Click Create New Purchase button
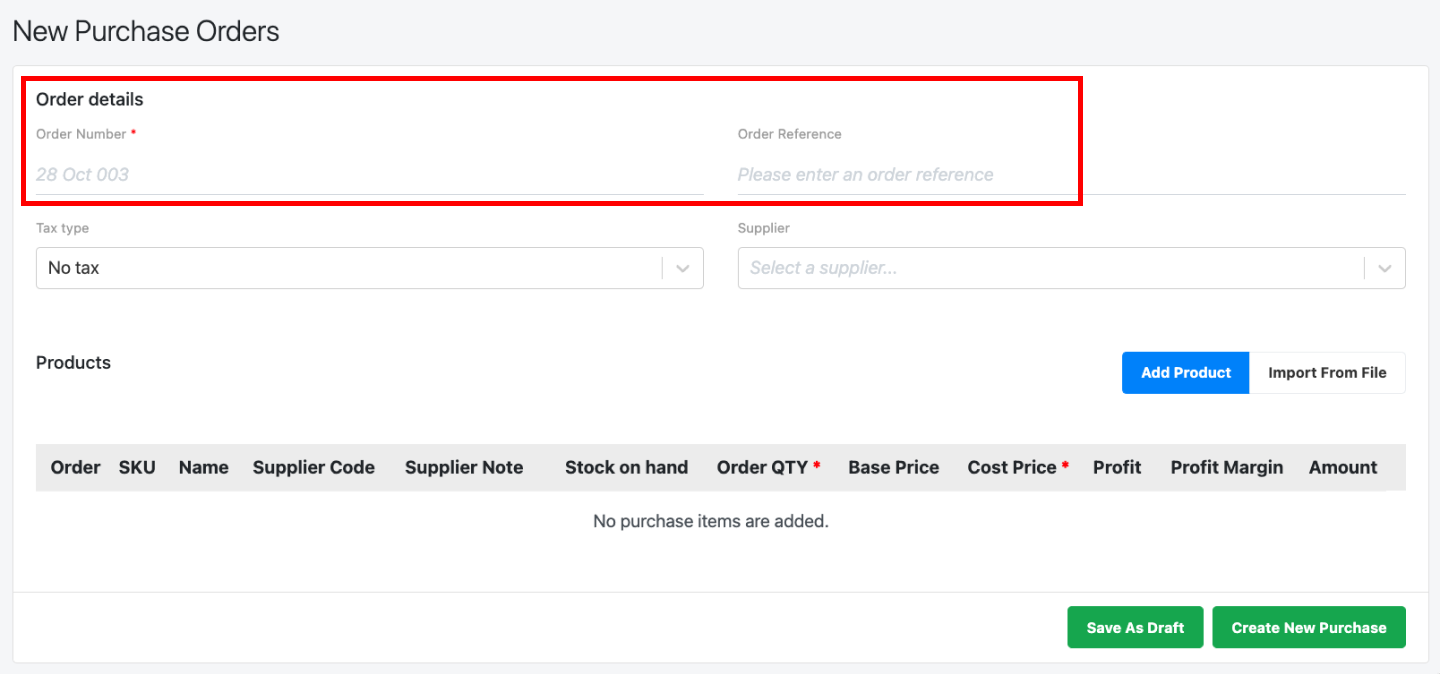This screenshot has height=674, width=1440. point(1309,627)
